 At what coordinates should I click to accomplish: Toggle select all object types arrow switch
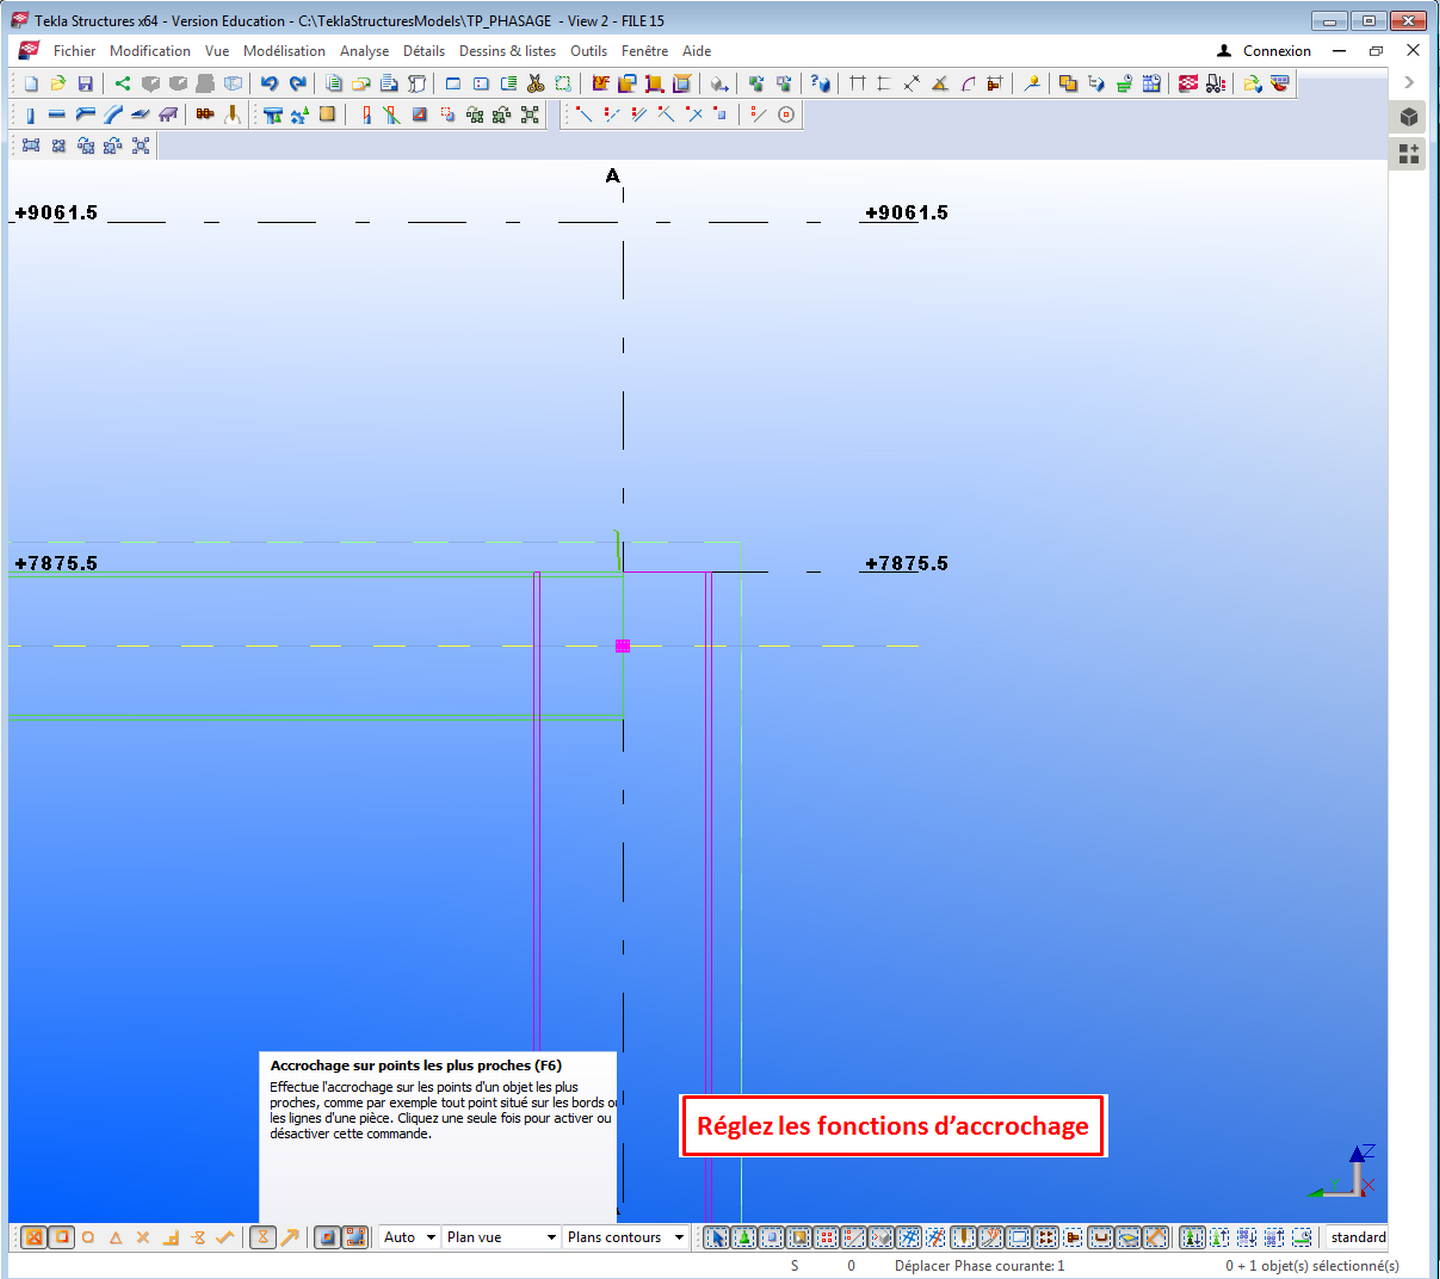[x=717, y=1237]
